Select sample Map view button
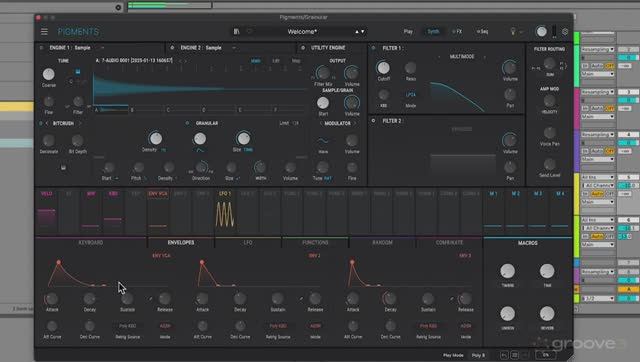640x362 pixels. [x=296, y=61]
